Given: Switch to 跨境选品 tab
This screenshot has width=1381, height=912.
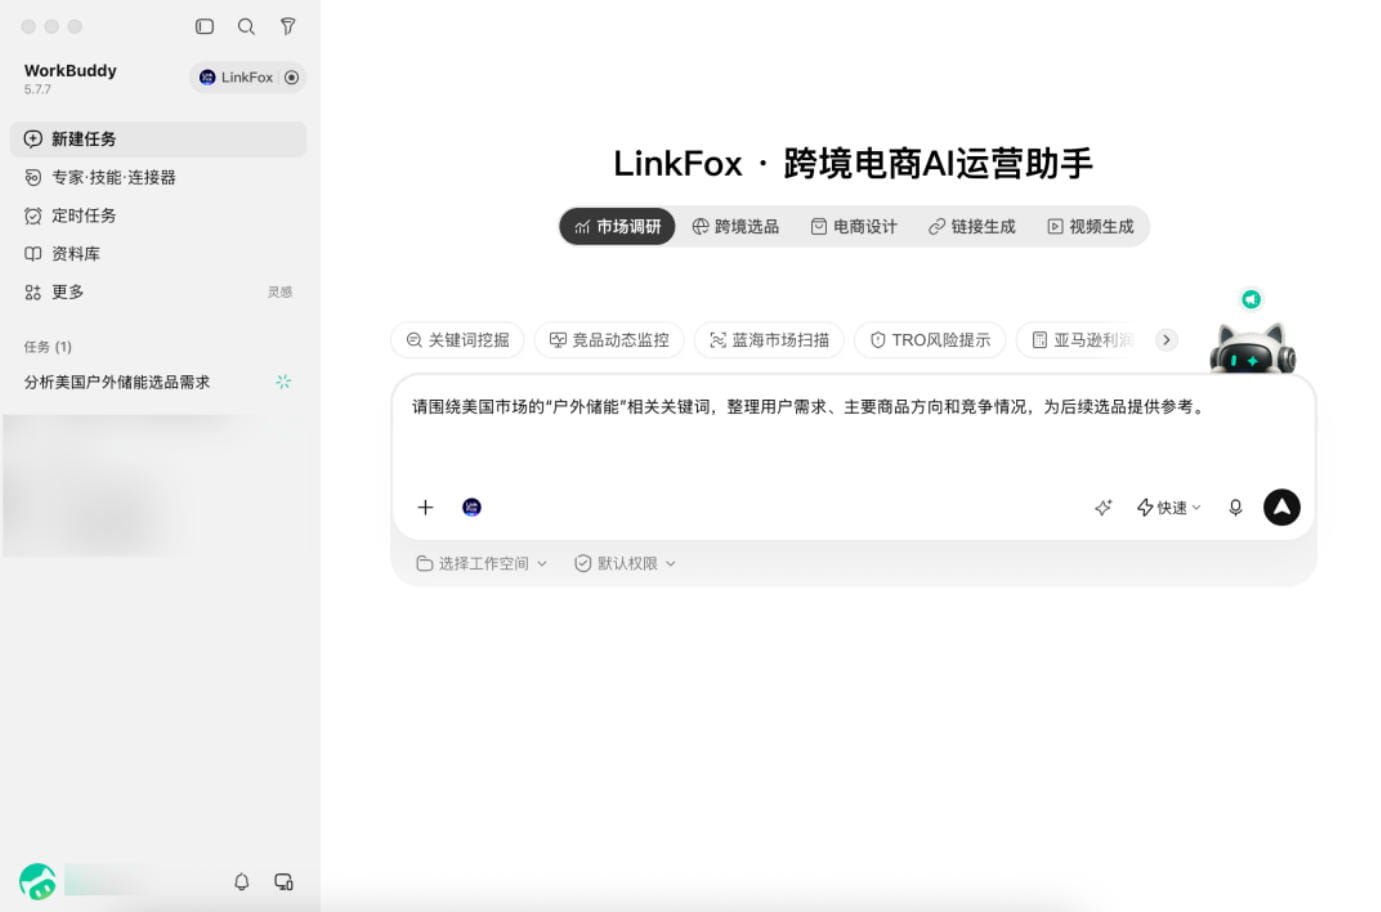Looking at the screenshot, I should (735, 226).
